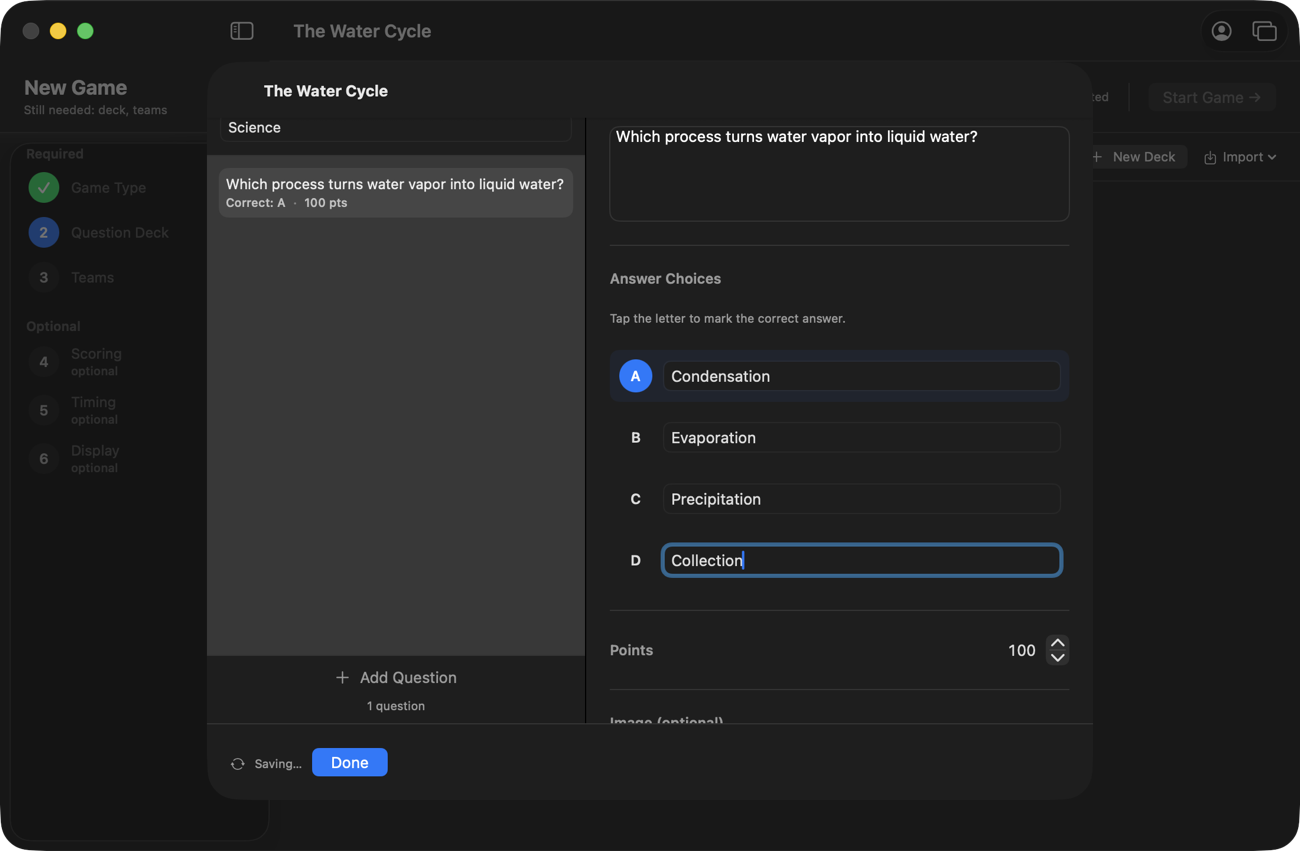Open the Import dropdown chevron
Viewport: 1300px width, 851px height.
tap(1272, 157)
